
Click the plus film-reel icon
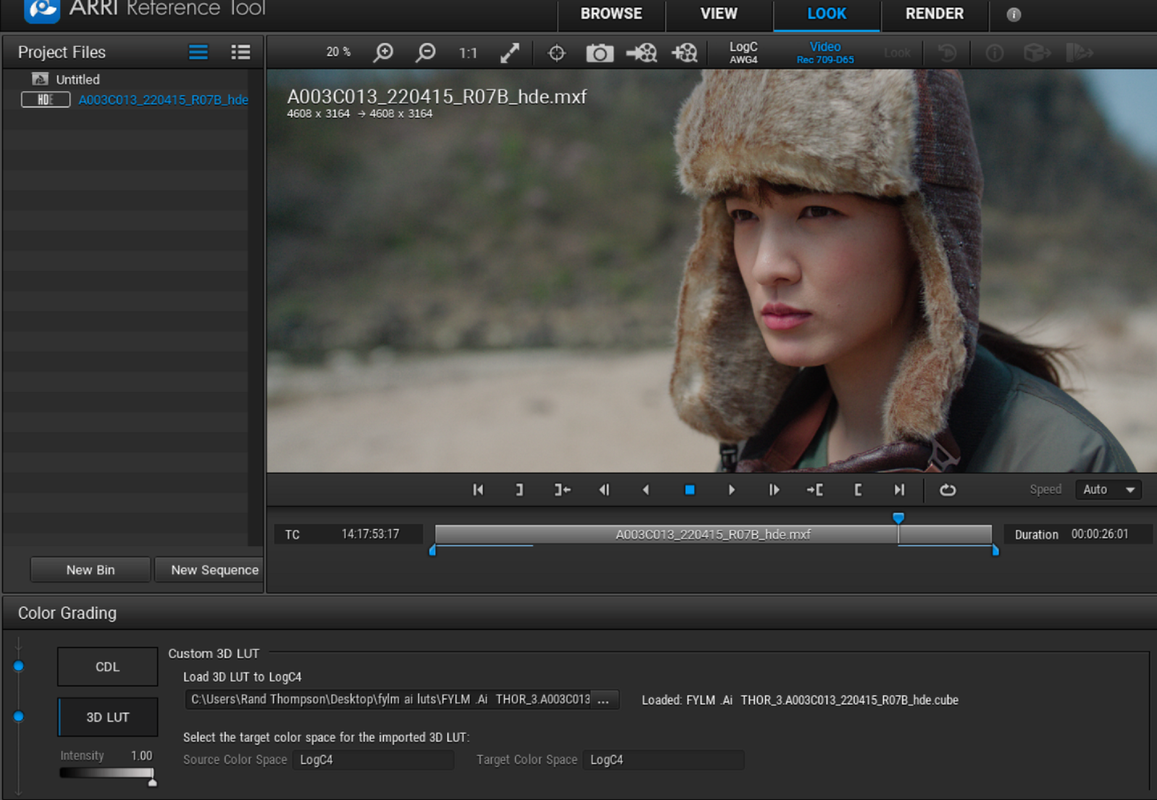[x=684, y=53]
